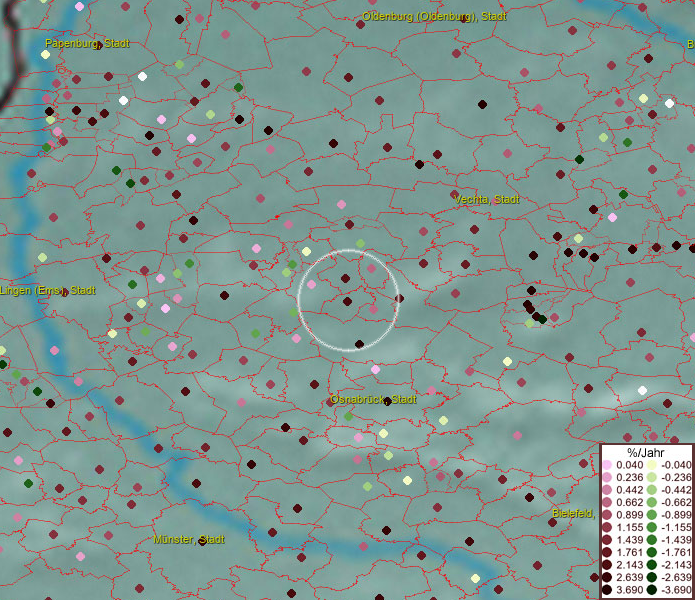
Task: Click the data point beside Osnabrück label
Action: pos(387,402)
